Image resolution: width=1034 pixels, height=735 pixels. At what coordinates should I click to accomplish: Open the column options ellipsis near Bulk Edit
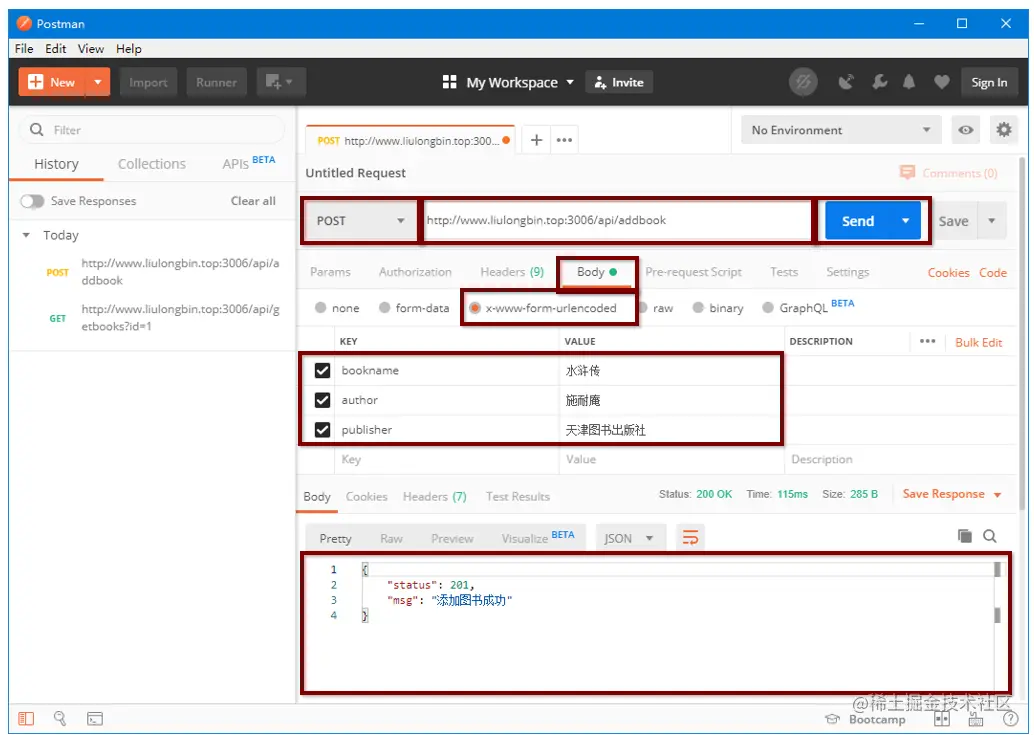point(927,341)
